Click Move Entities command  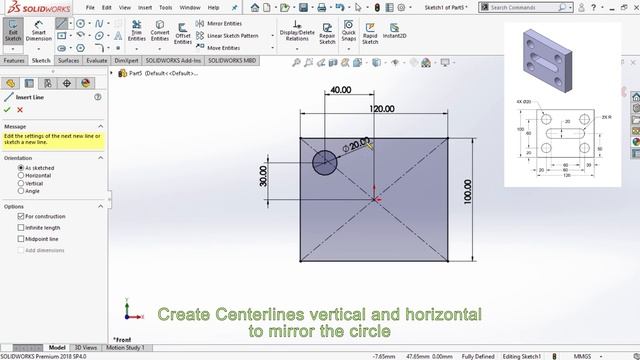[218, 48]
